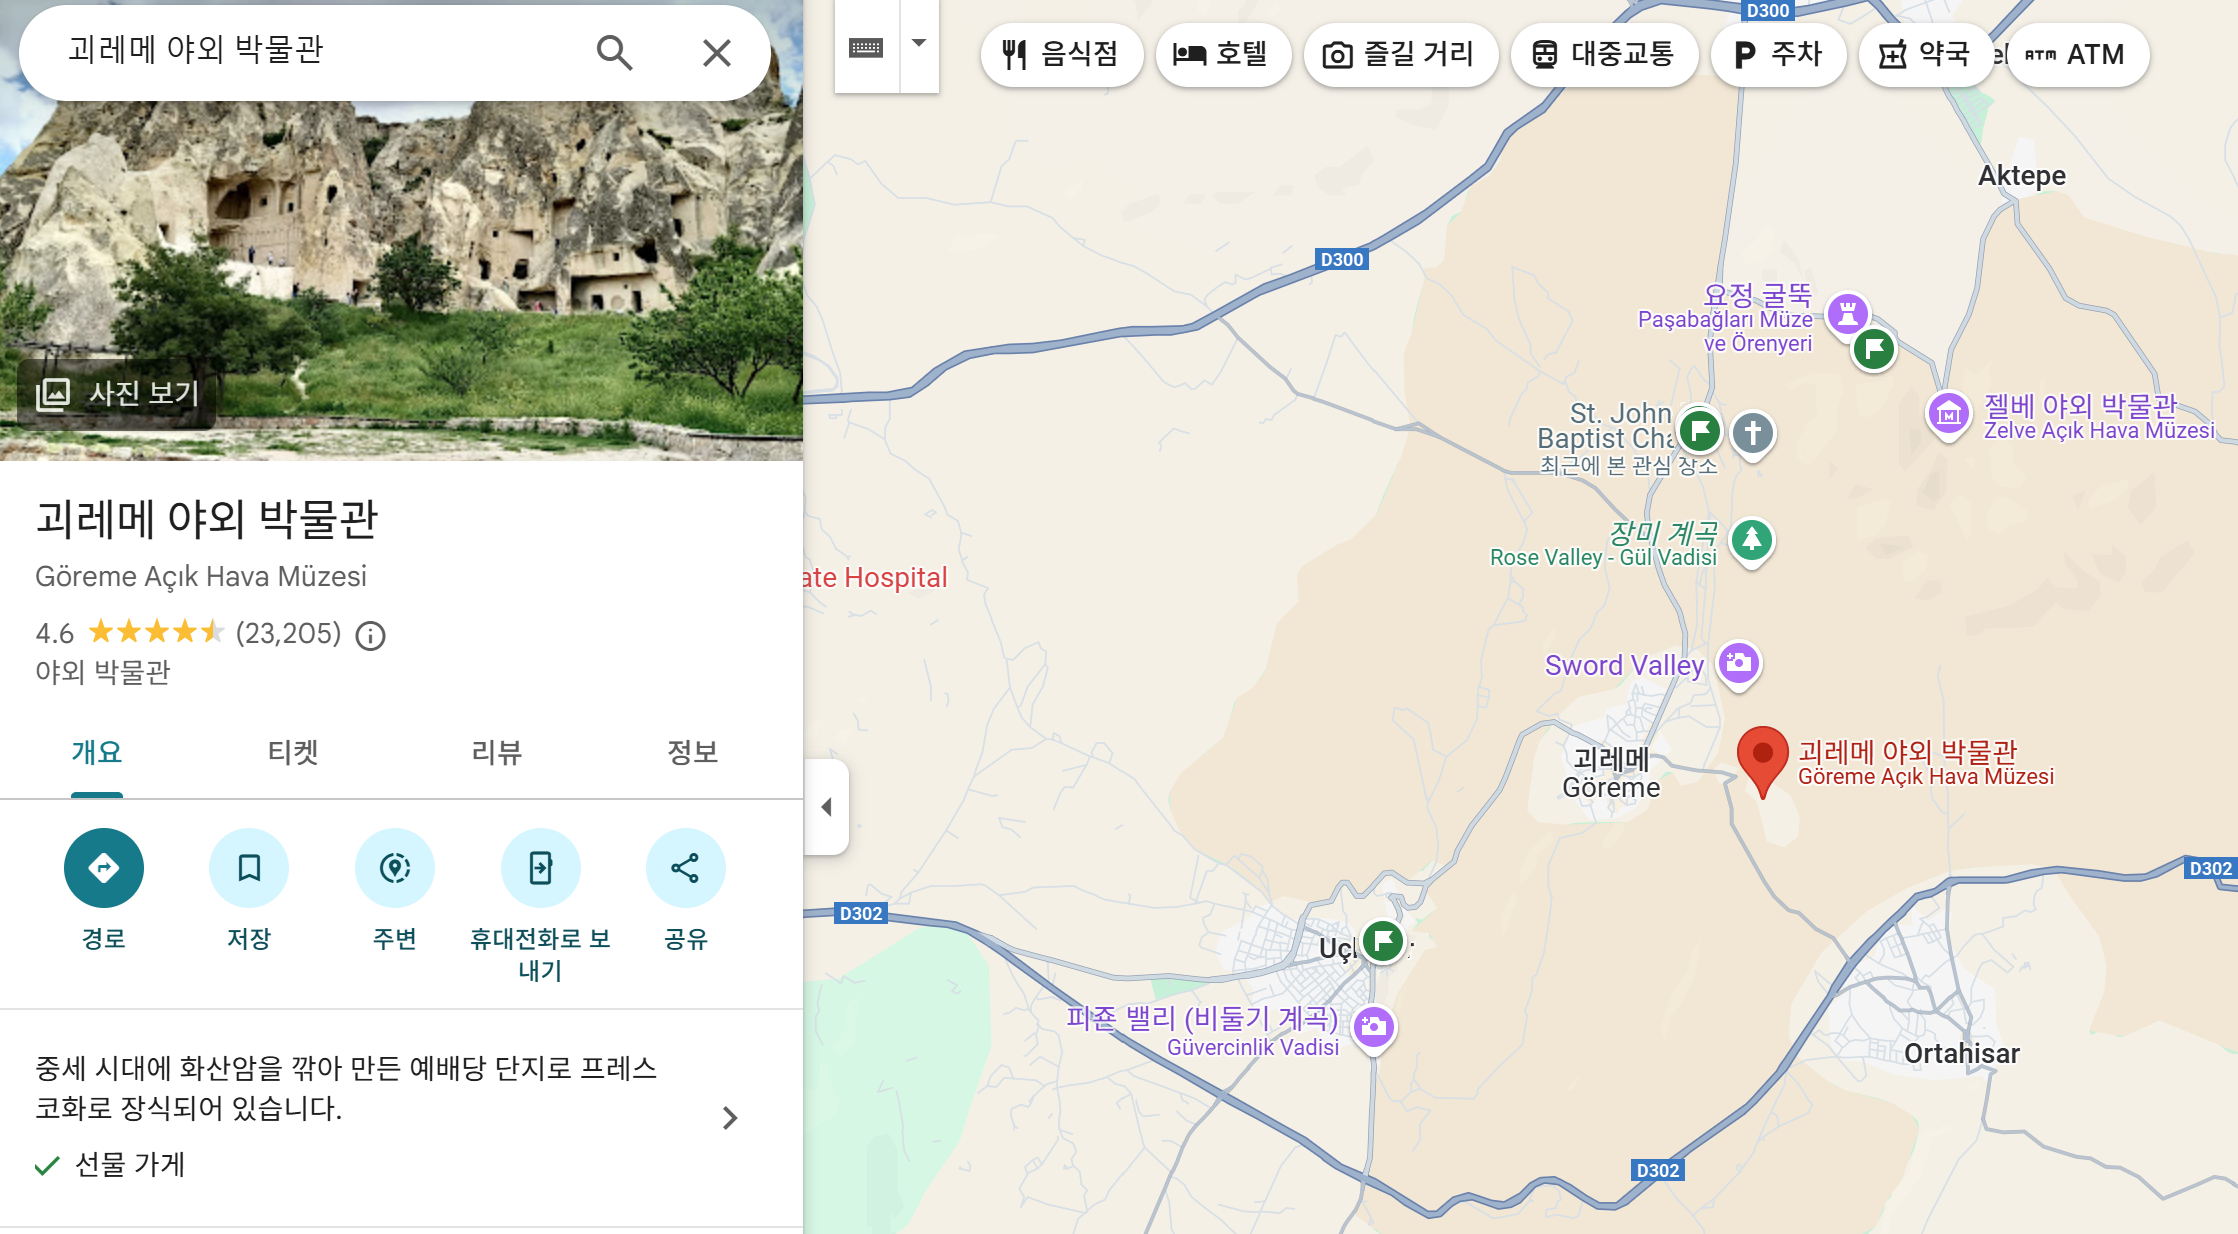Click the St. John Baptist church cross marker

click(1753, 434)
